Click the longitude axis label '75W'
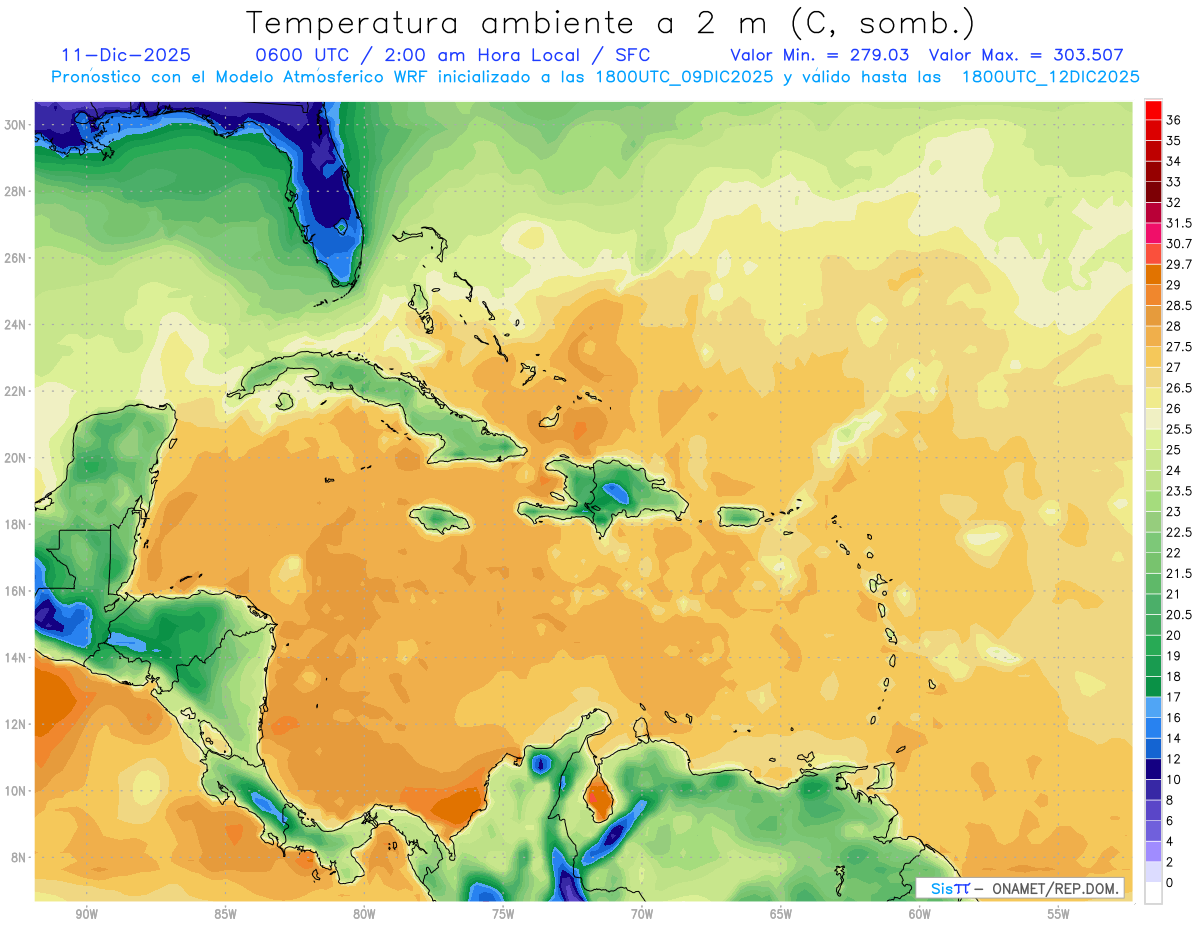This screenshot has height=927, width=1200. pyautogui.click(x=503, y=915)
